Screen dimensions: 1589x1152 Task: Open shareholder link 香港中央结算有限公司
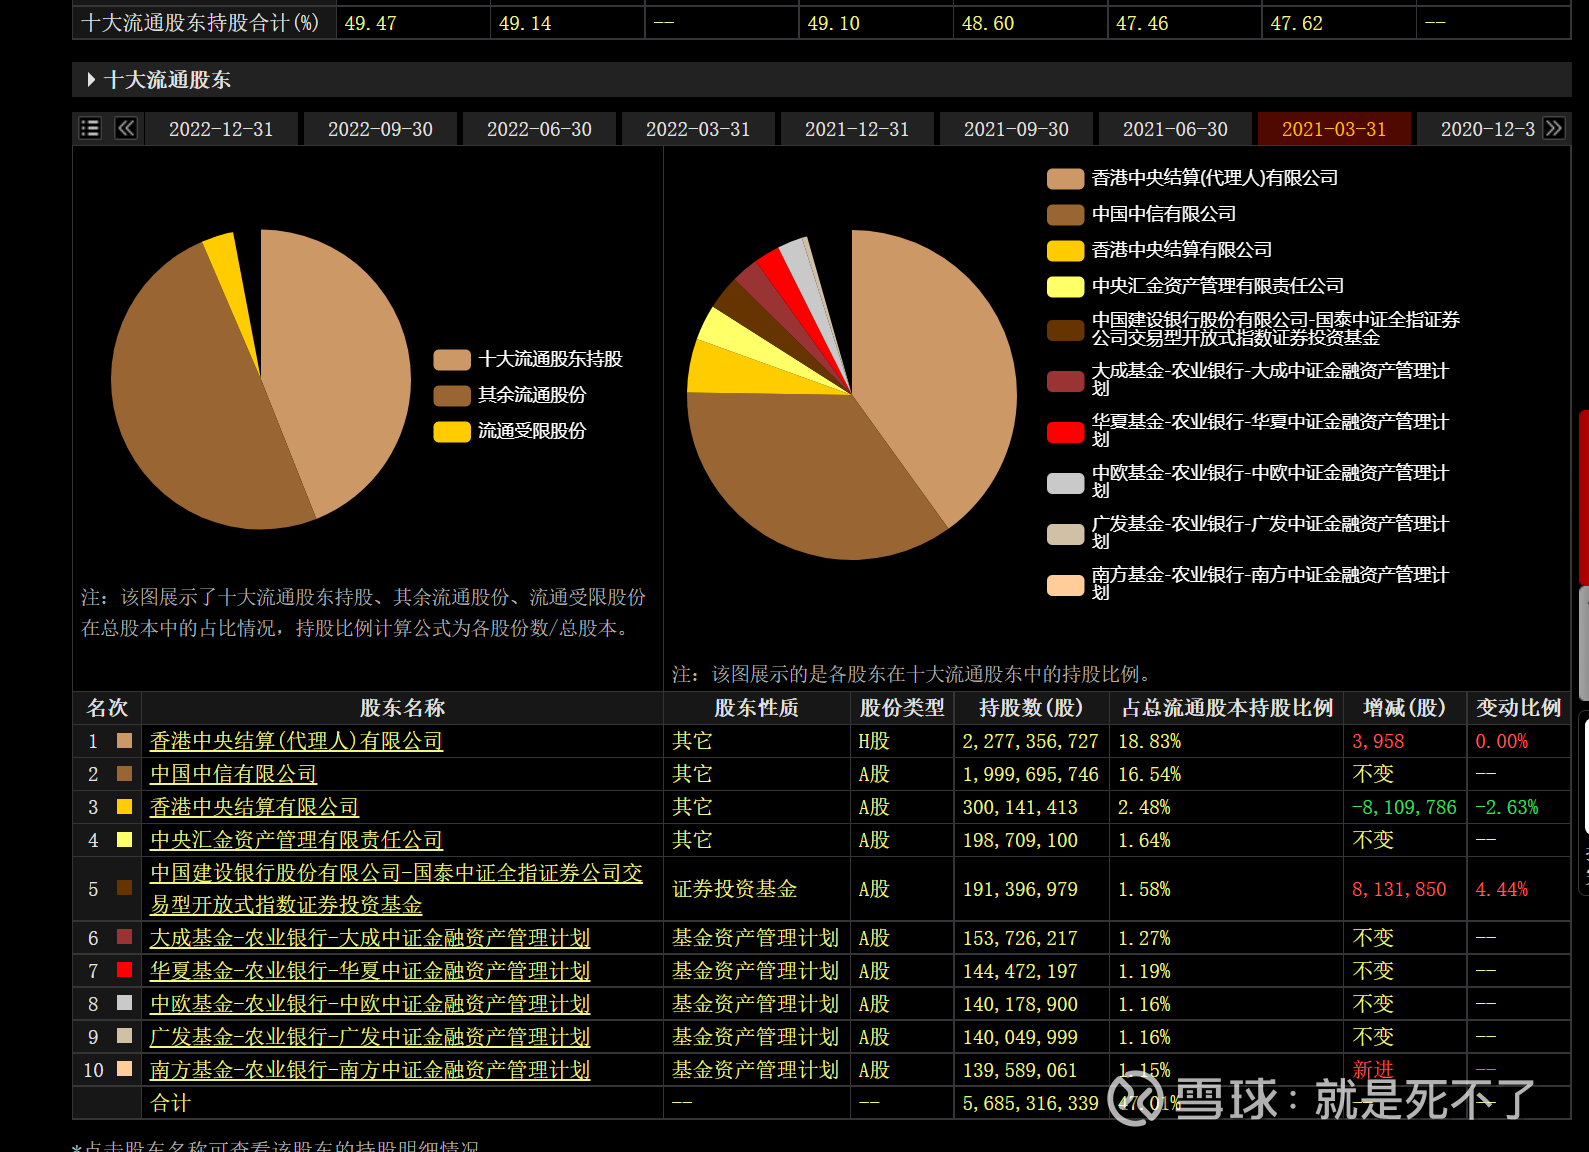pyautogui.click(x=254, y=807)
